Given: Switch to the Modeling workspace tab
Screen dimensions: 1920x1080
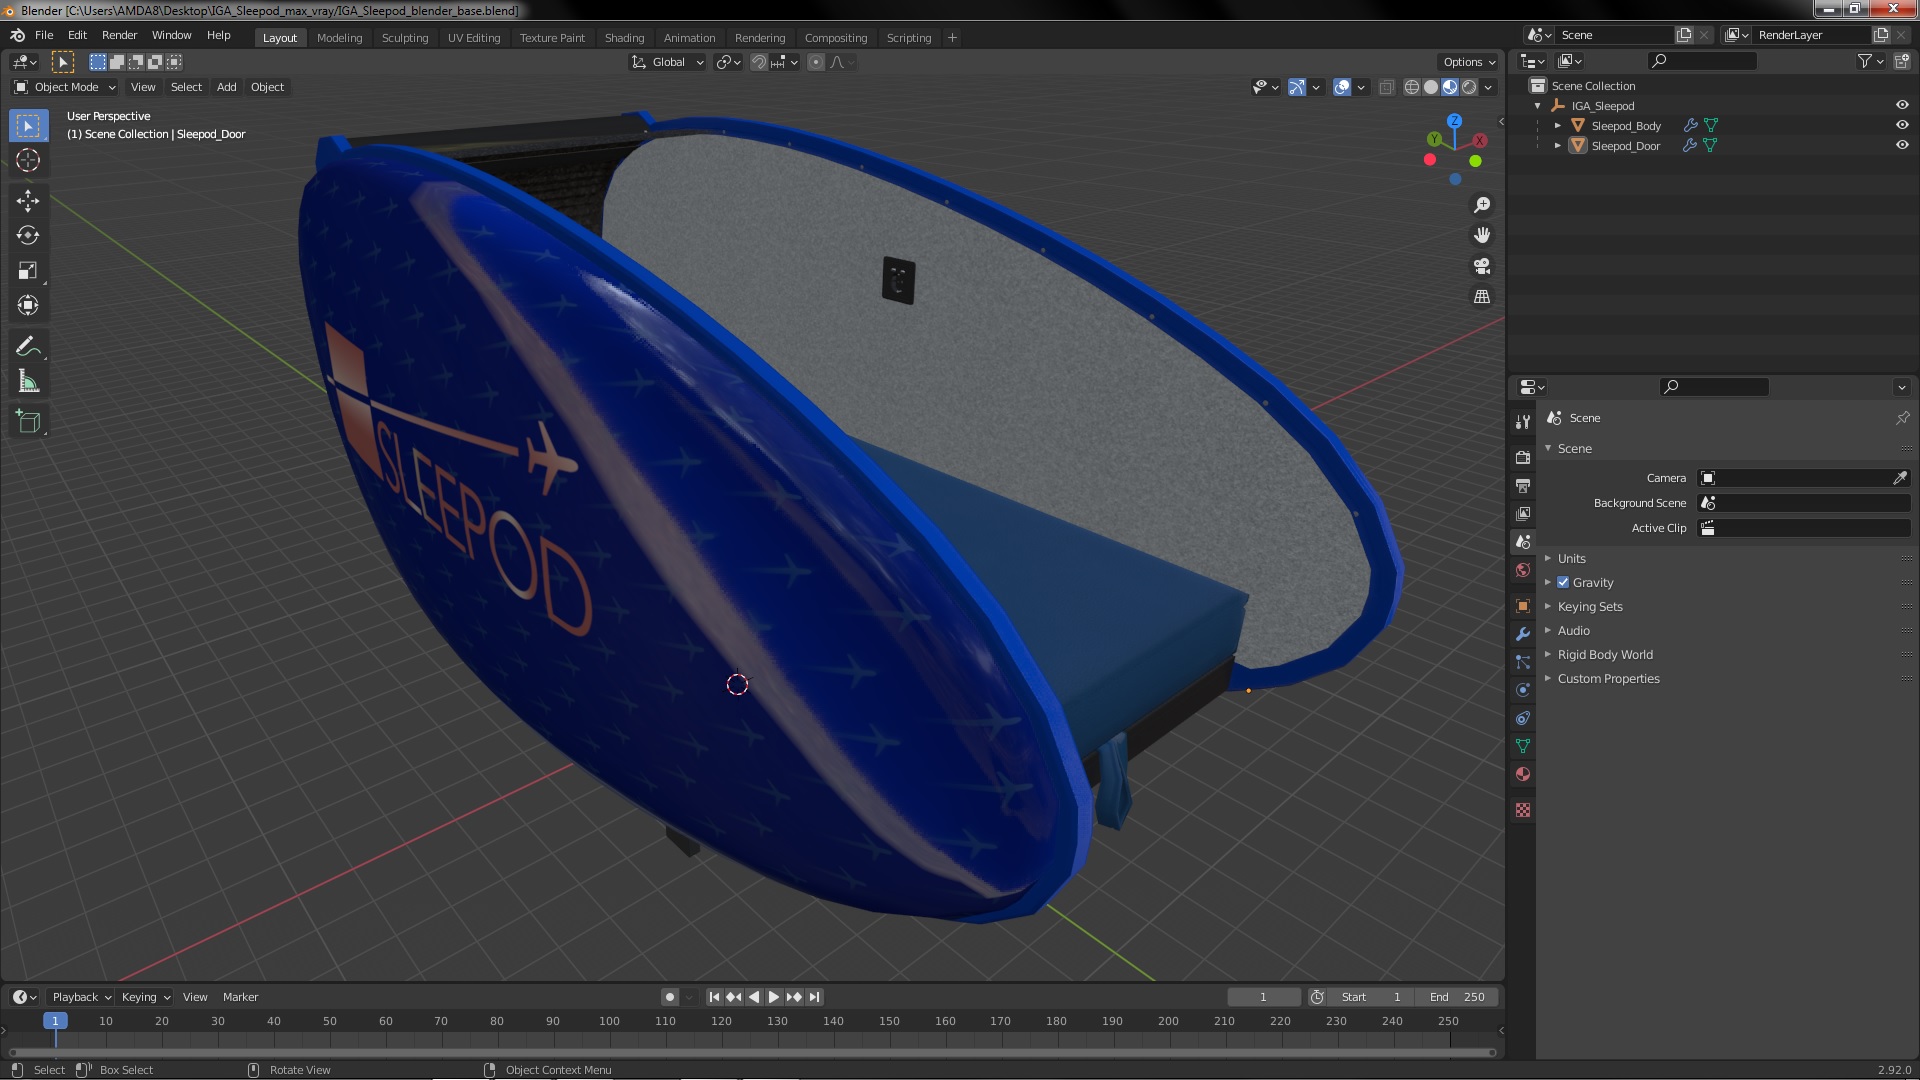Looking at the screenshot, I should (339, 38).
